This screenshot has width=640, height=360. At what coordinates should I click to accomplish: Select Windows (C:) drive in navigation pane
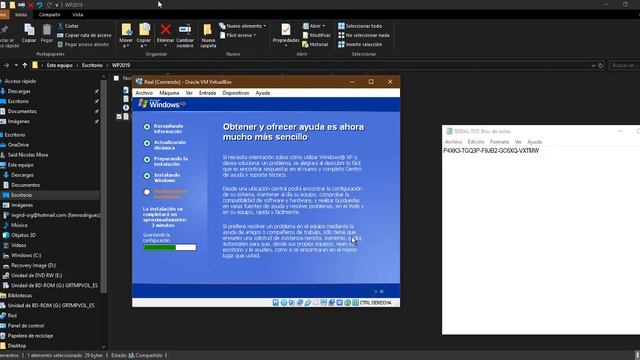(26, 256)
